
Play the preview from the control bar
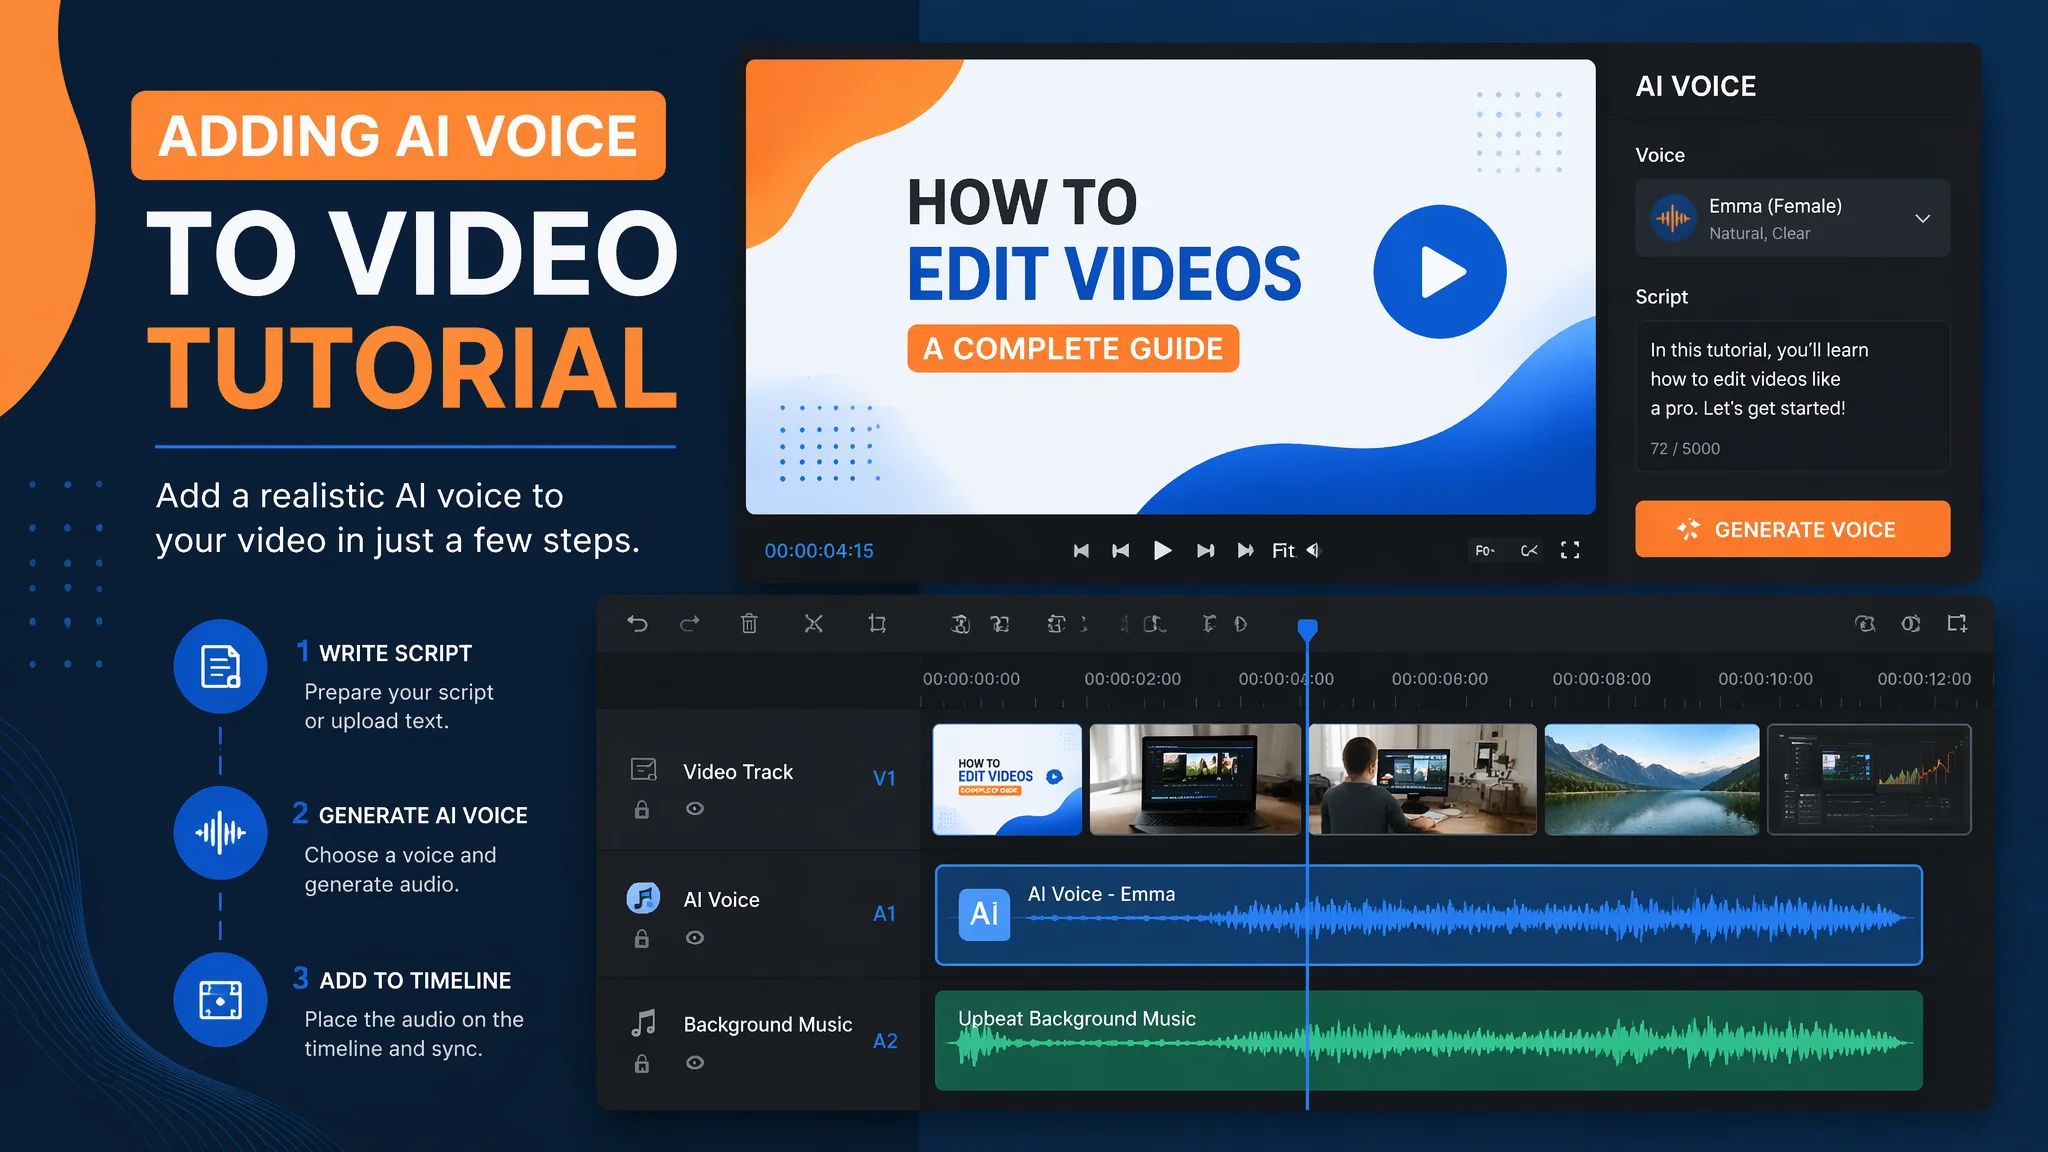(x=1162, y=550)
